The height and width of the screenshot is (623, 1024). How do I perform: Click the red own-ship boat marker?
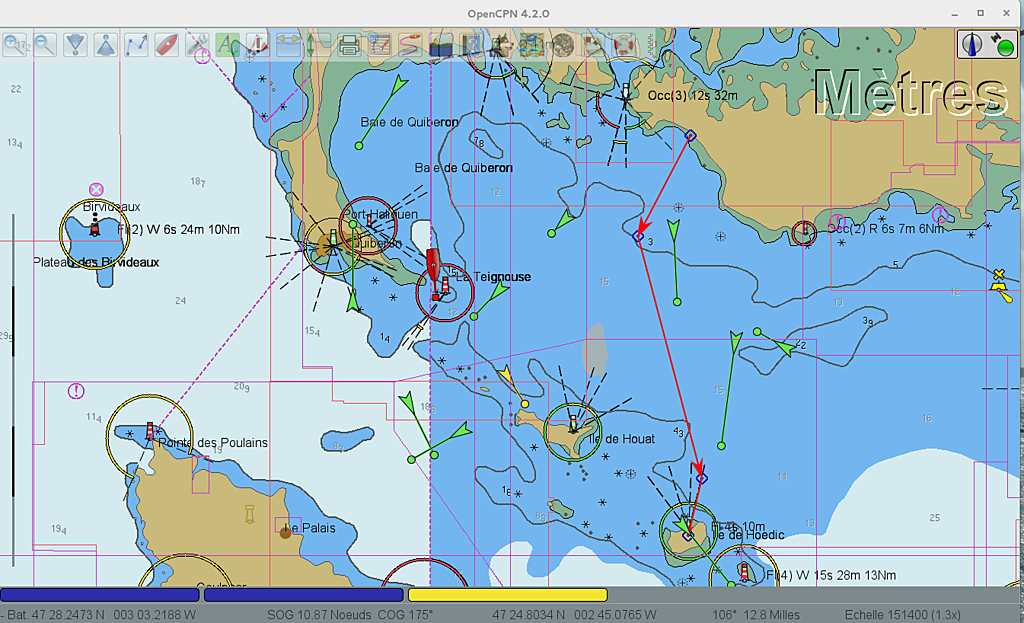[433, 264]
